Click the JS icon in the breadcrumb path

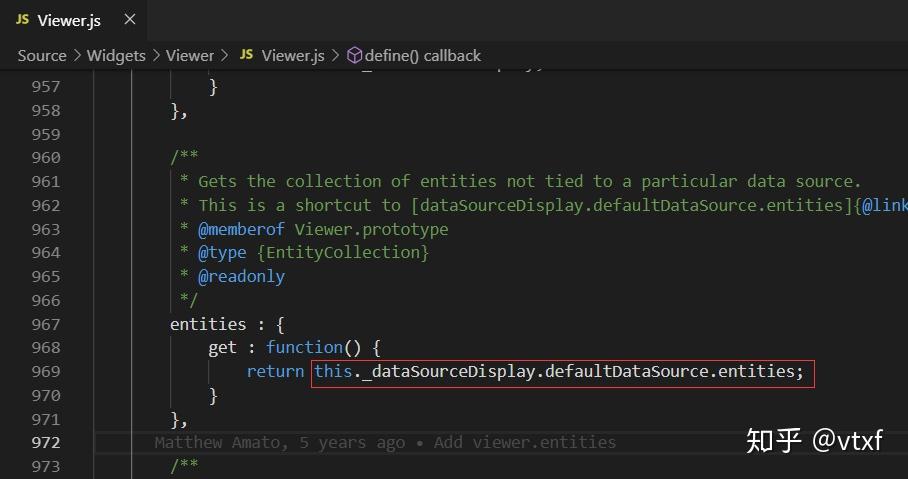[x=246, y=56]
